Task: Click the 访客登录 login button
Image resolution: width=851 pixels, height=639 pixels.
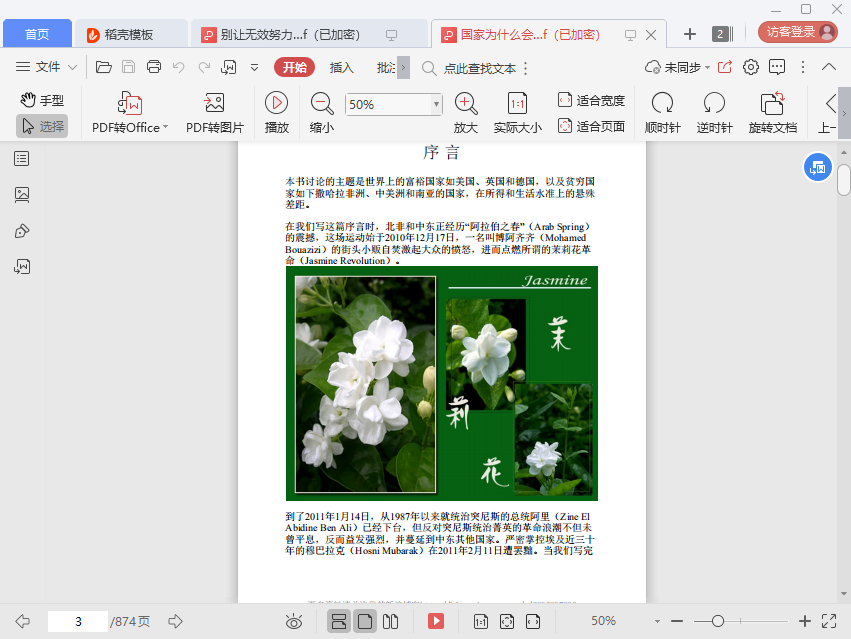Action: [789, 31]
